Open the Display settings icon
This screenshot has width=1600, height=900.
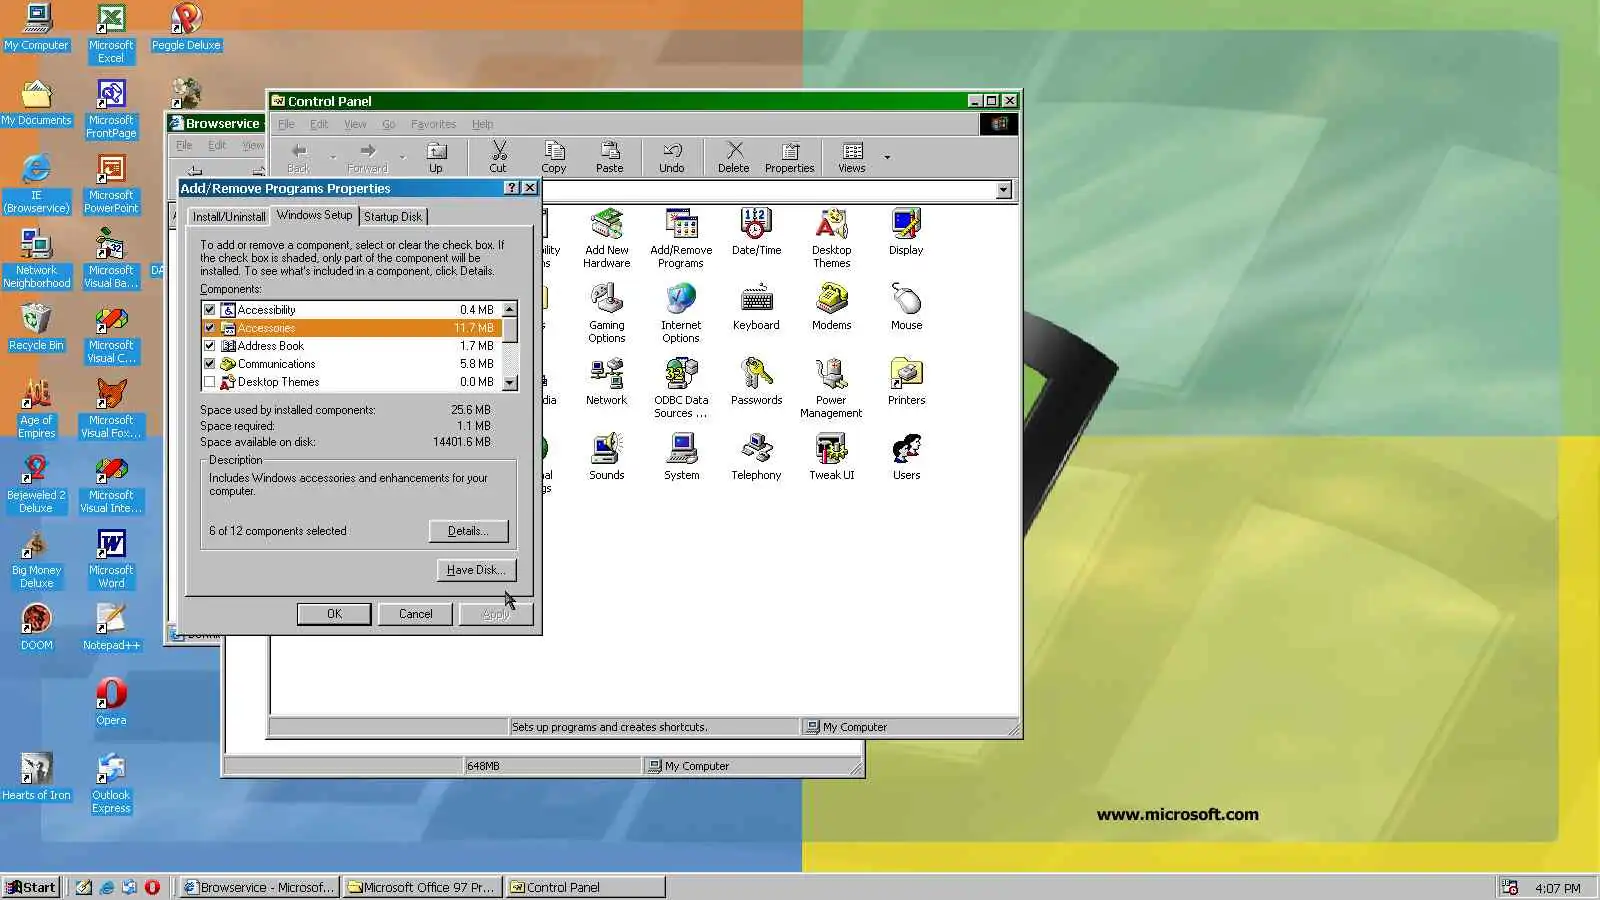(x=906, y=232)
